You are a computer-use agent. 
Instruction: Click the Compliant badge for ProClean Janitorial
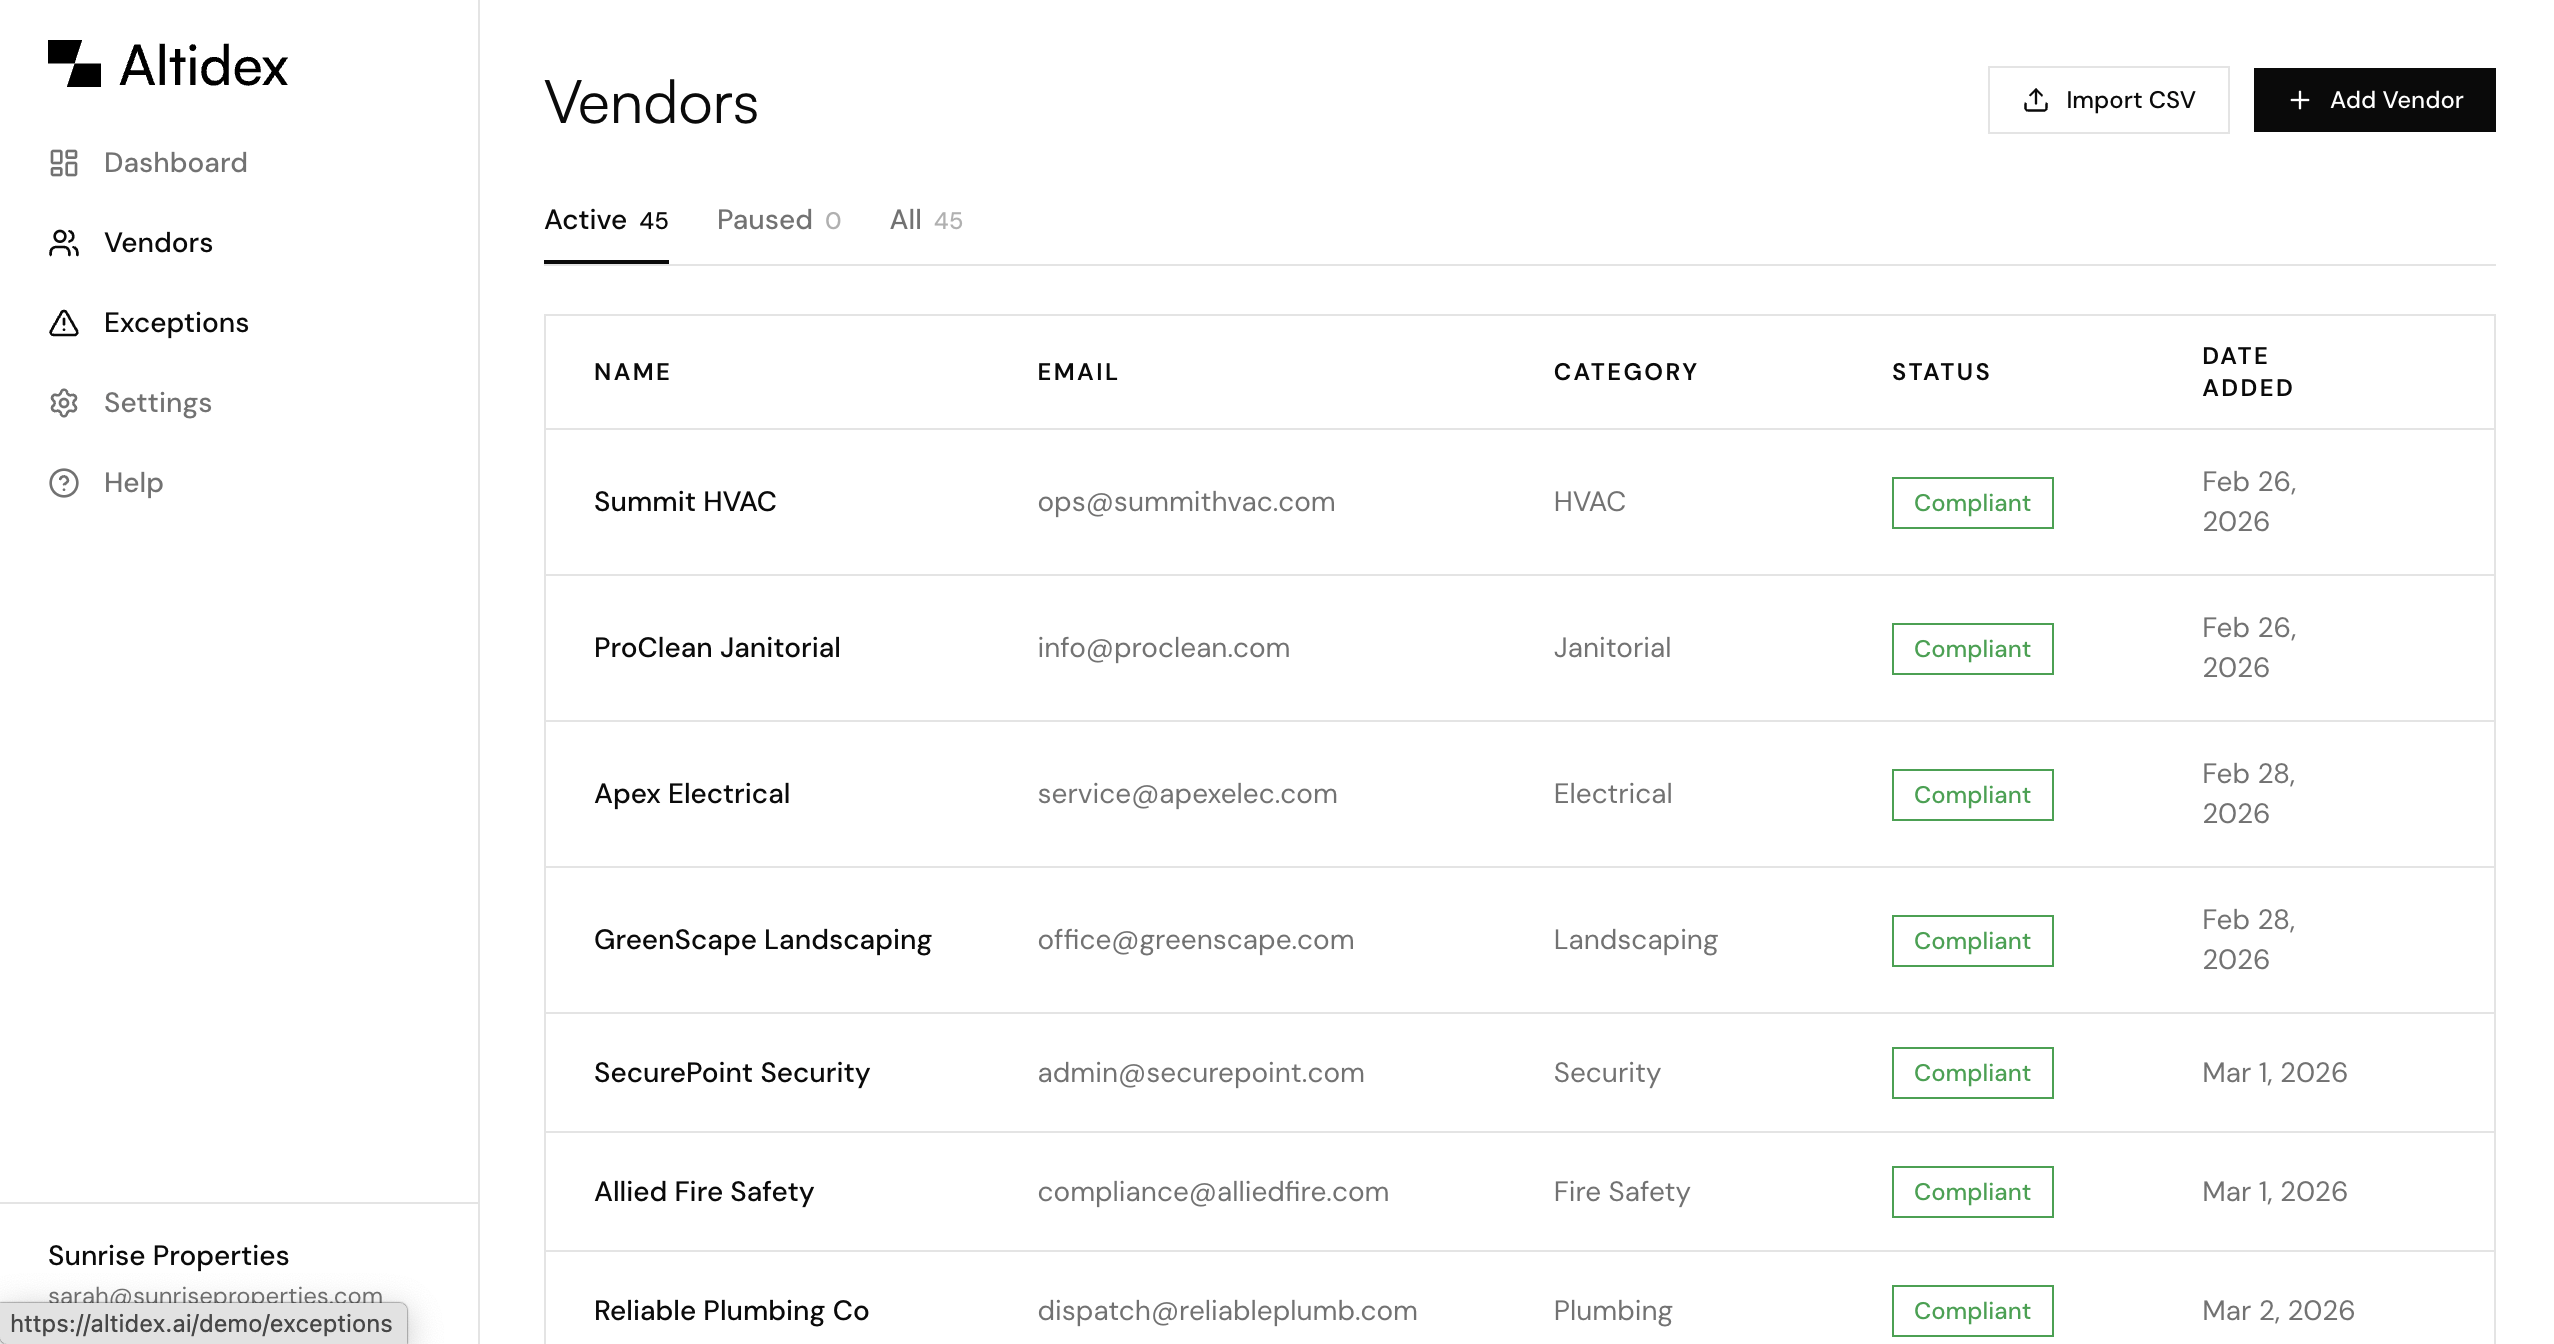[1971, 649]
